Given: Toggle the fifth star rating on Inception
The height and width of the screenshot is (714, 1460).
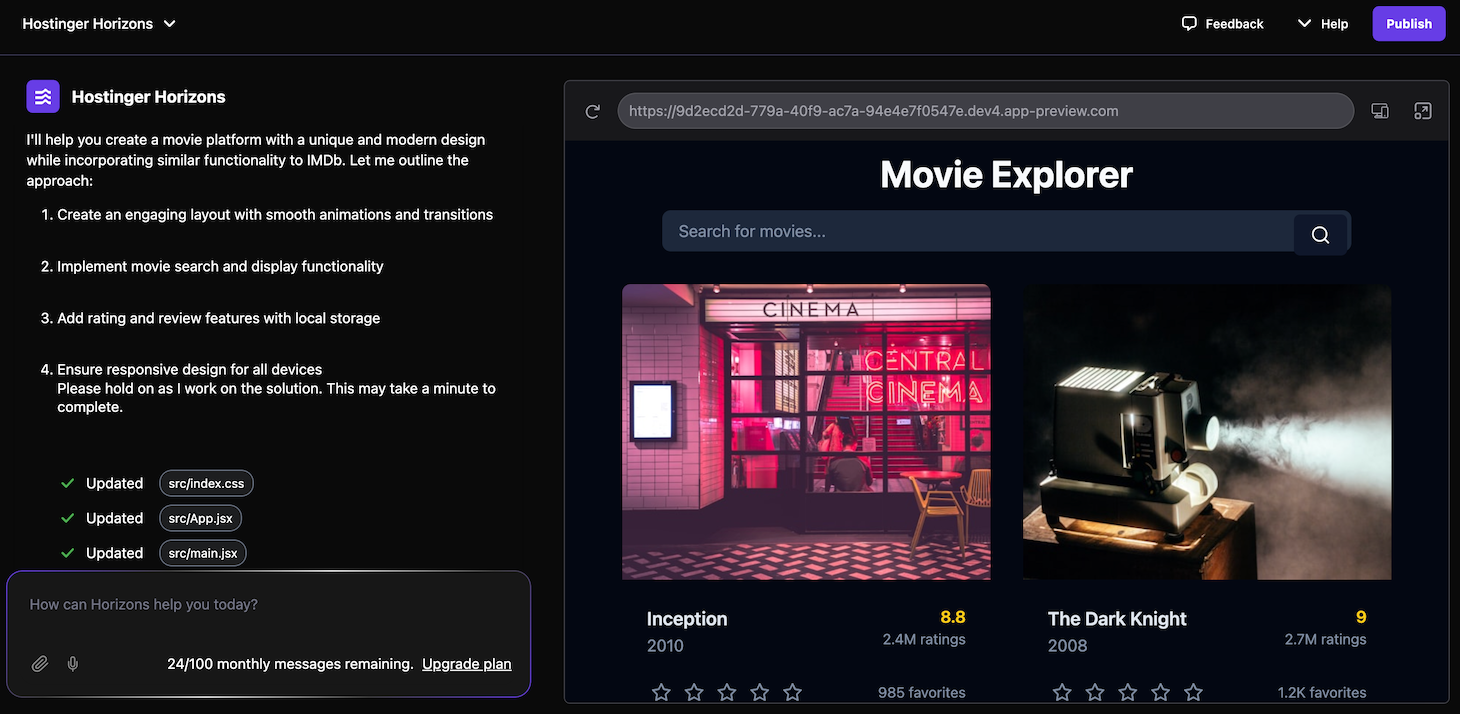Looking at the screenshot, I should coord(792,691).
